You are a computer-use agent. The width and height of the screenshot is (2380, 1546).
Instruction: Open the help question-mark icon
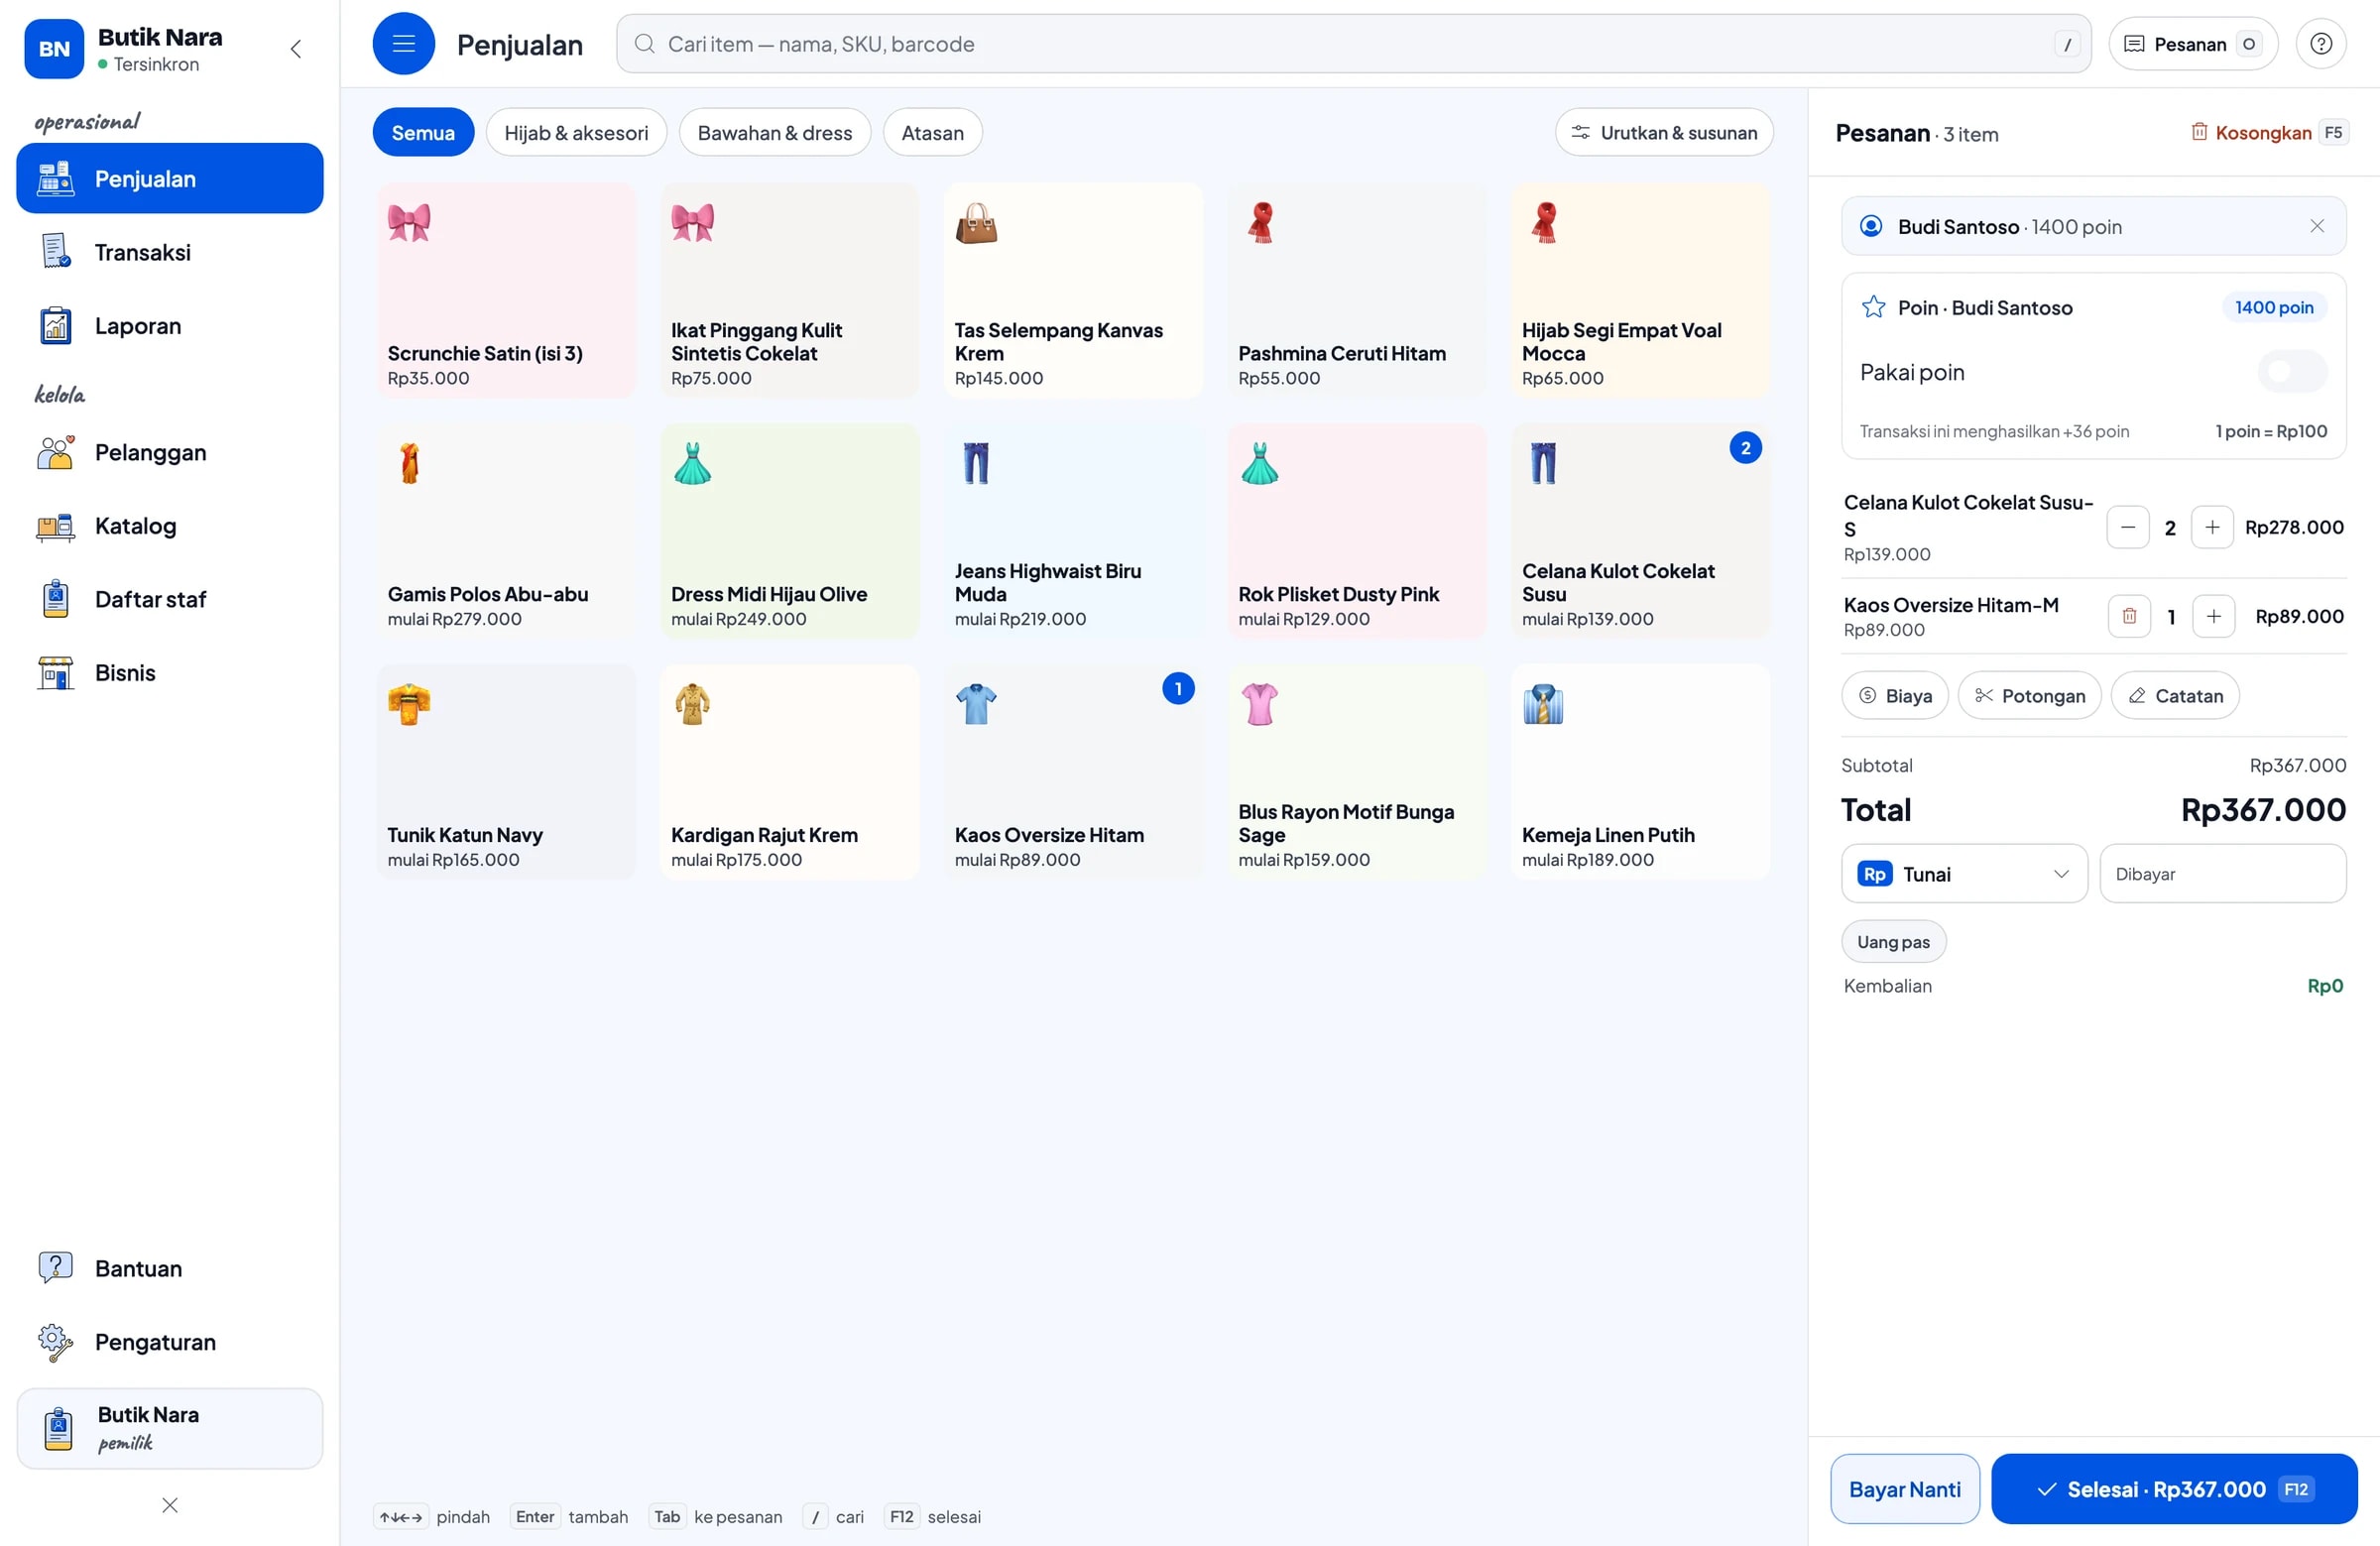2321,44
